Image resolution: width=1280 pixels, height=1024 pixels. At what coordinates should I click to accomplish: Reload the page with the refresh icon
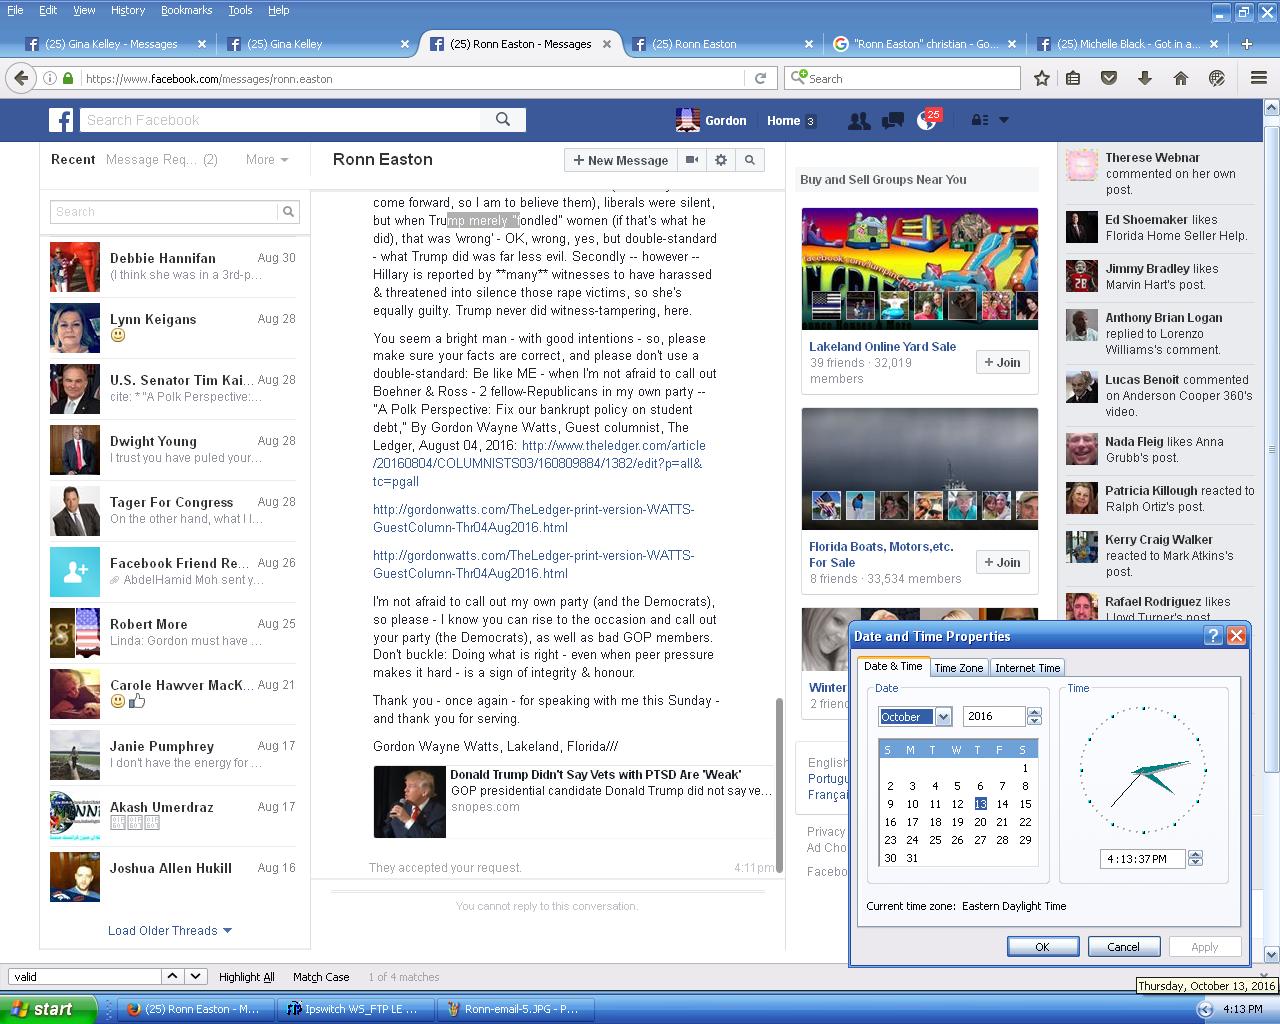pyautogui.click(x=760, y=78)
